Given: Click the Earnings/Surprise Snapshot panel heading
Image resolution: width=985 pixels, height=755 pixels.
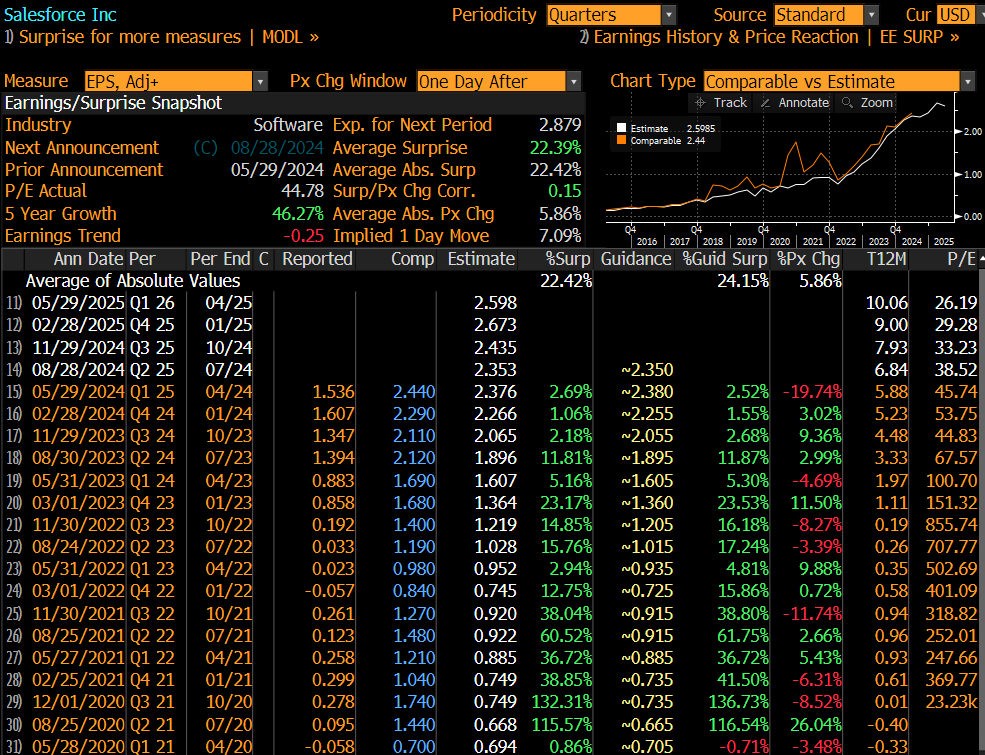Looking at the screenshot, I should click(x=114, y=103).
